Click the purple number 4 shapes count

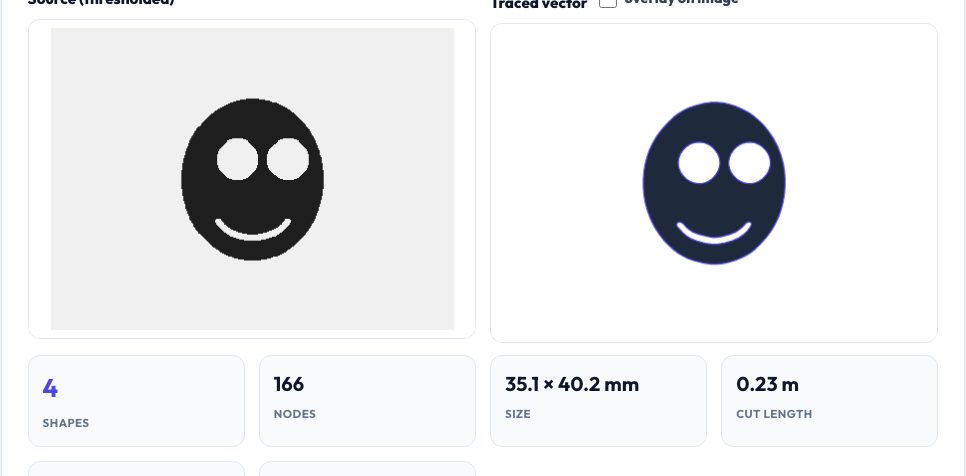pos(50,388)
